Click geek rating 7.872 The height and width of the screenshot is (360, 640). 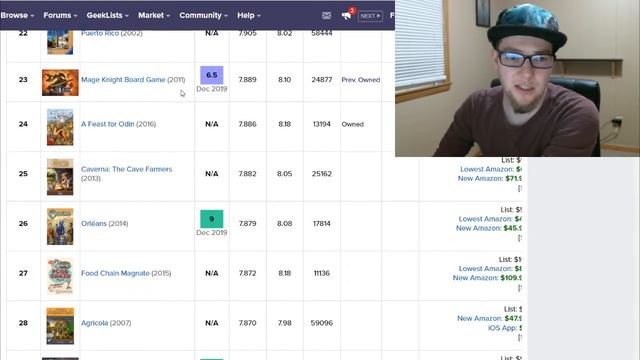[247, 273]
